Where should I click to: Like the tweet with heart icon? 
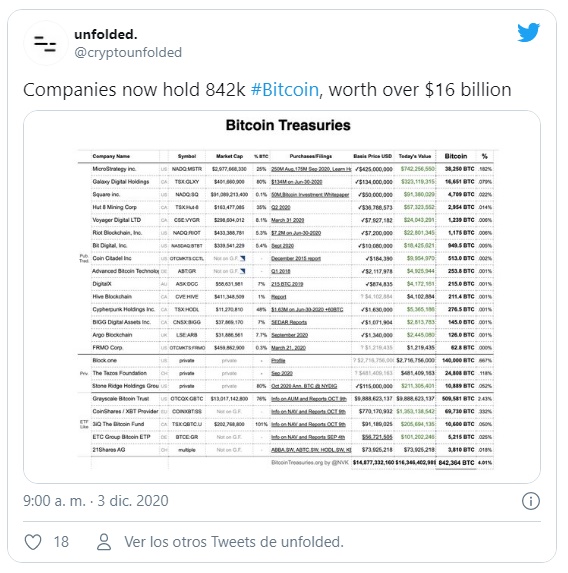click(33, 542)
